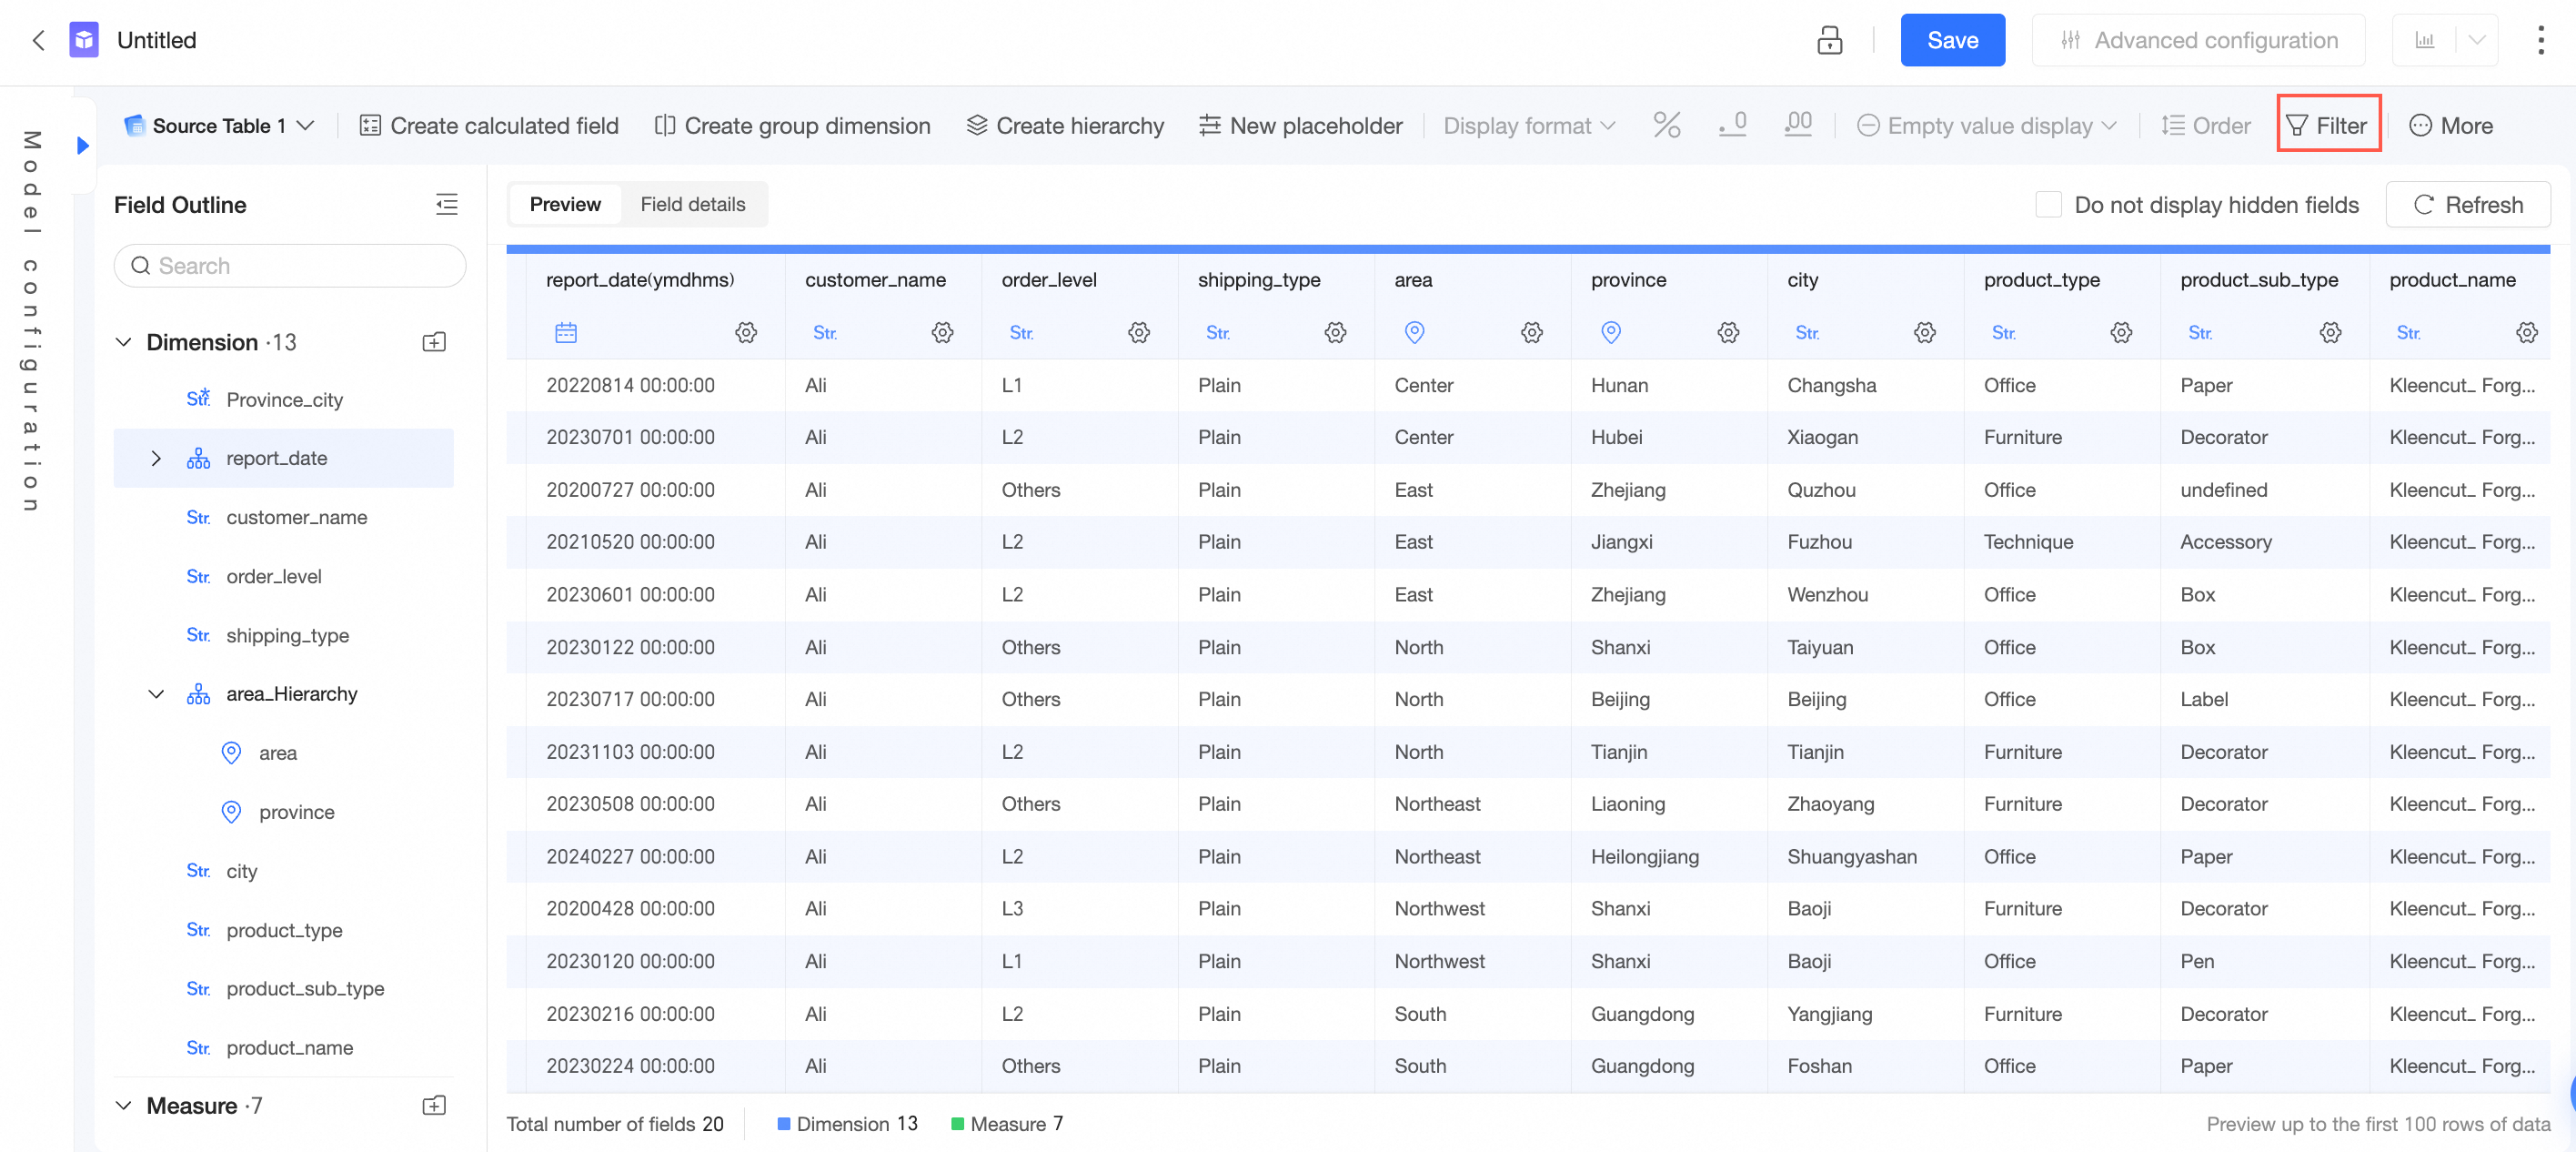Select the Preview tab

point(565,204)
